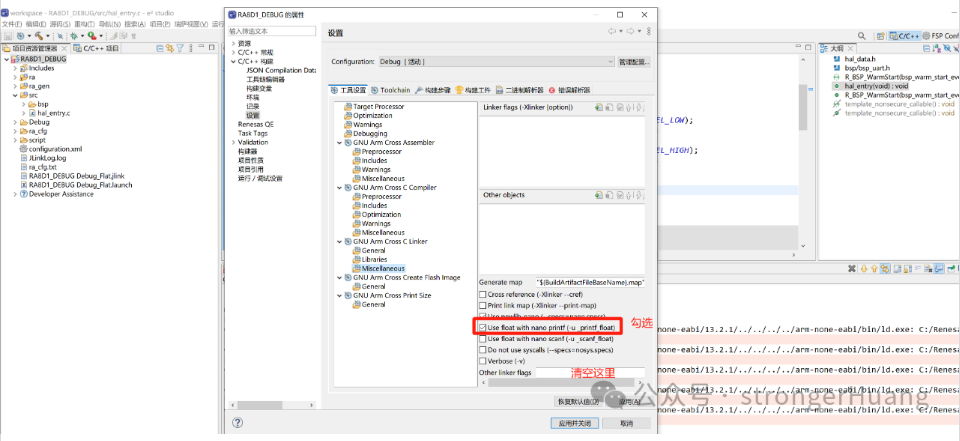
Task: Expand the Includes folder in Project Explorer
Action: (x=15, y=69)
